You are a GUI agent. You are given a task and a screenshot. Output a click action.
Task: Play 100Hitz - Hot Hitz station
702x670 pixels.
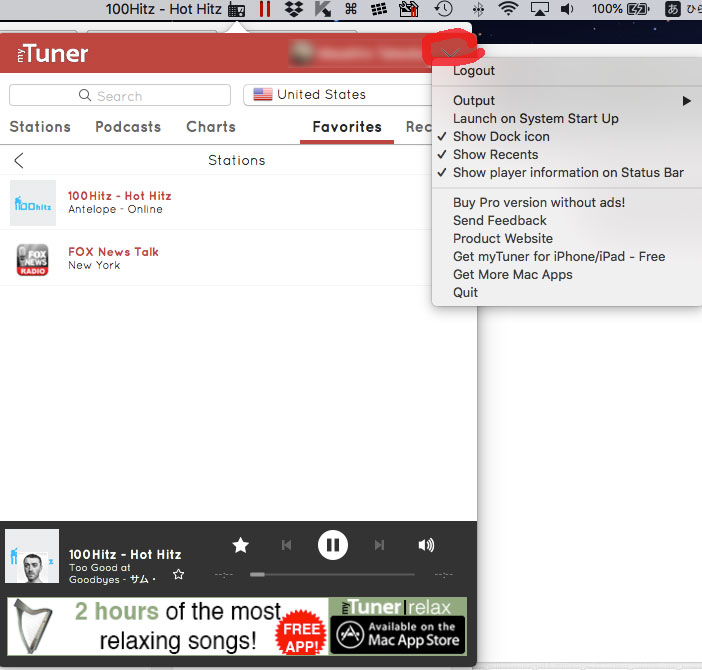pos(216,202)
